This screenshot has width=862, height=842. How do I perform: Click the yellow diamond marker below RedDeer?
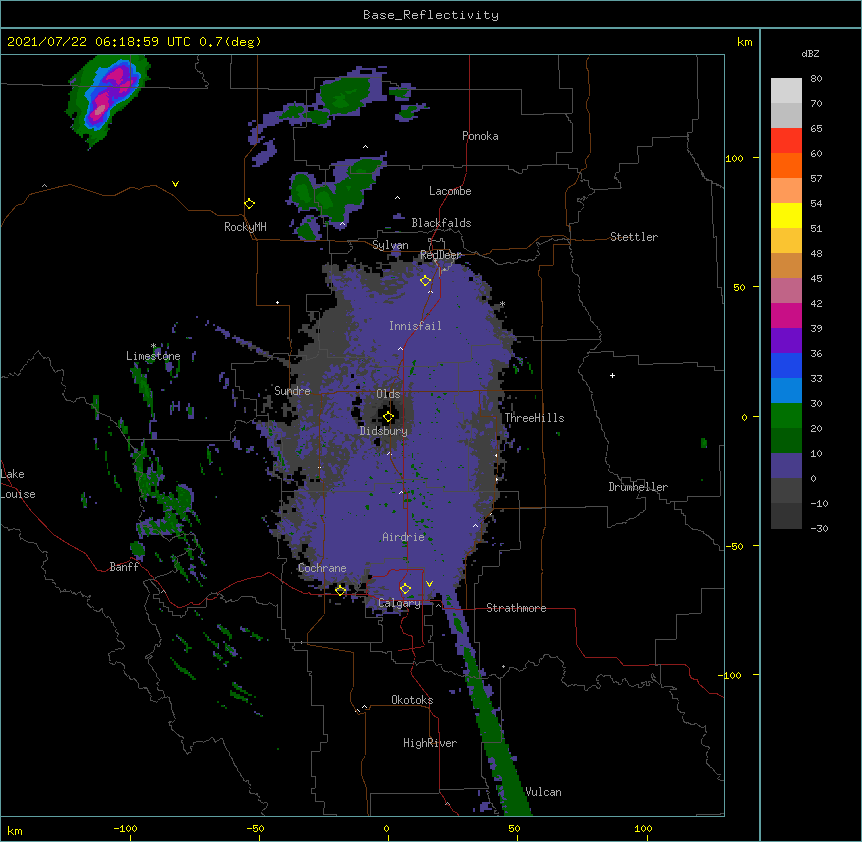[x=425, y=281]
